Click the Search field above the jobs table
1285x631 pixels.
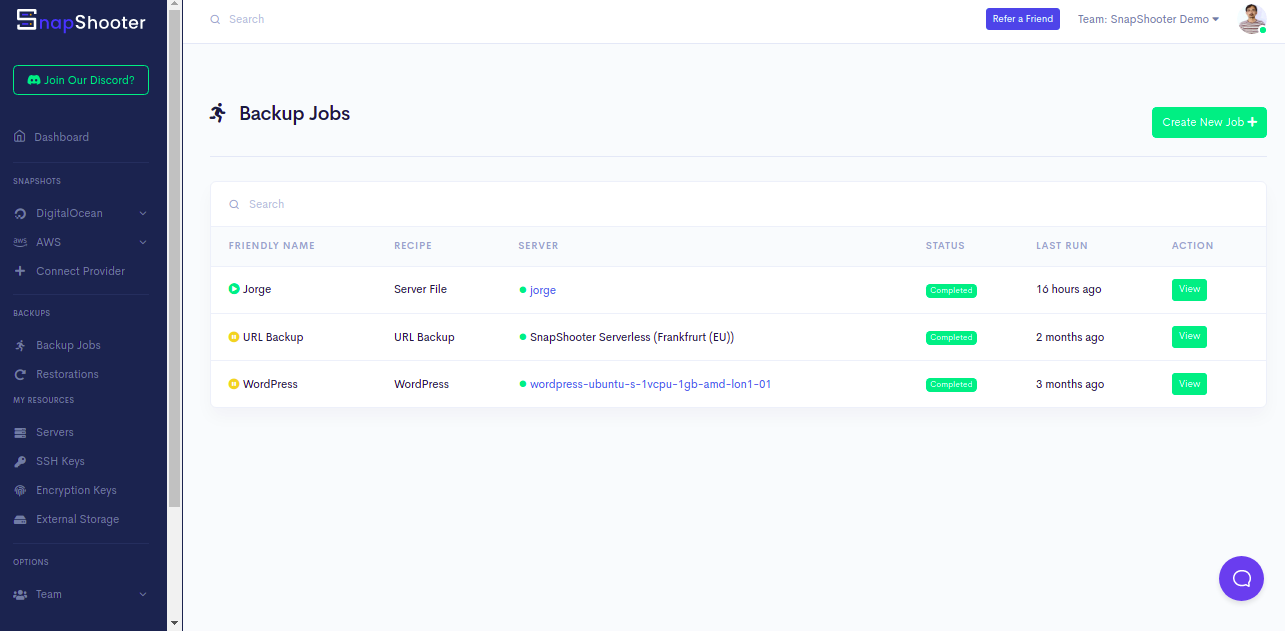738,204
